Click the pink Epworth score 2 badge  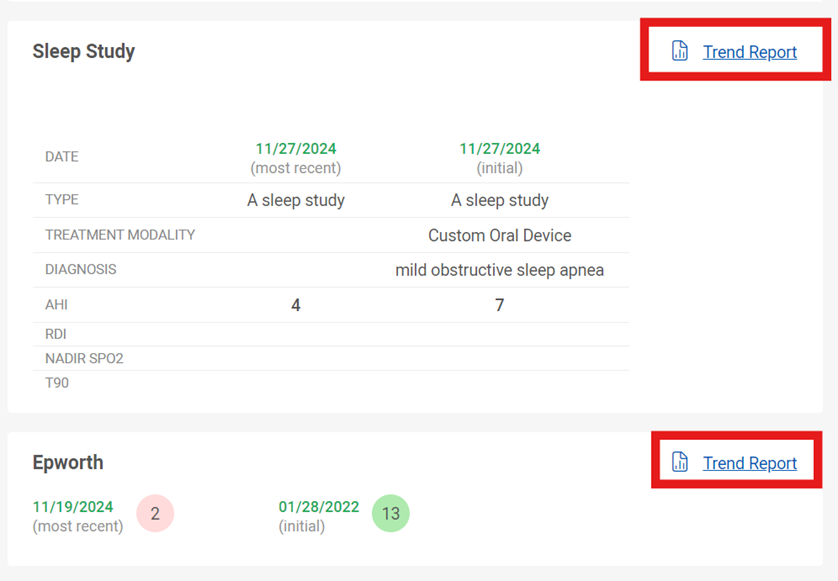[x=155, y=513]
